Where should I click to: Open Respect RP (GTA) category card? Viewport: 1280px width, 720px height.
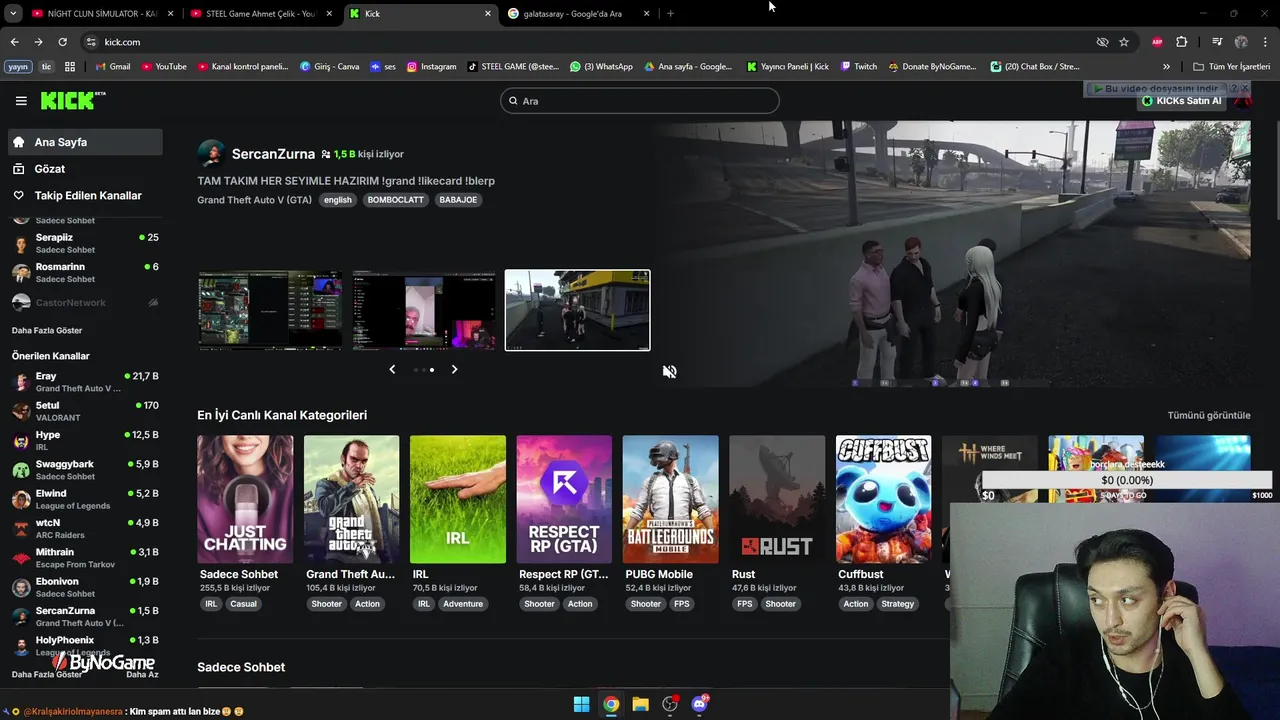(x=564, y=499)
